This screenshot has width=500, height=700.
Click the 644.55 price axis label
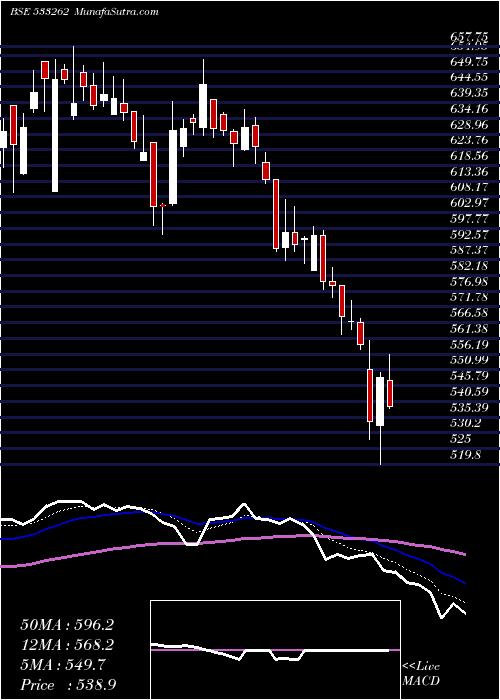(x=469, y=77)
